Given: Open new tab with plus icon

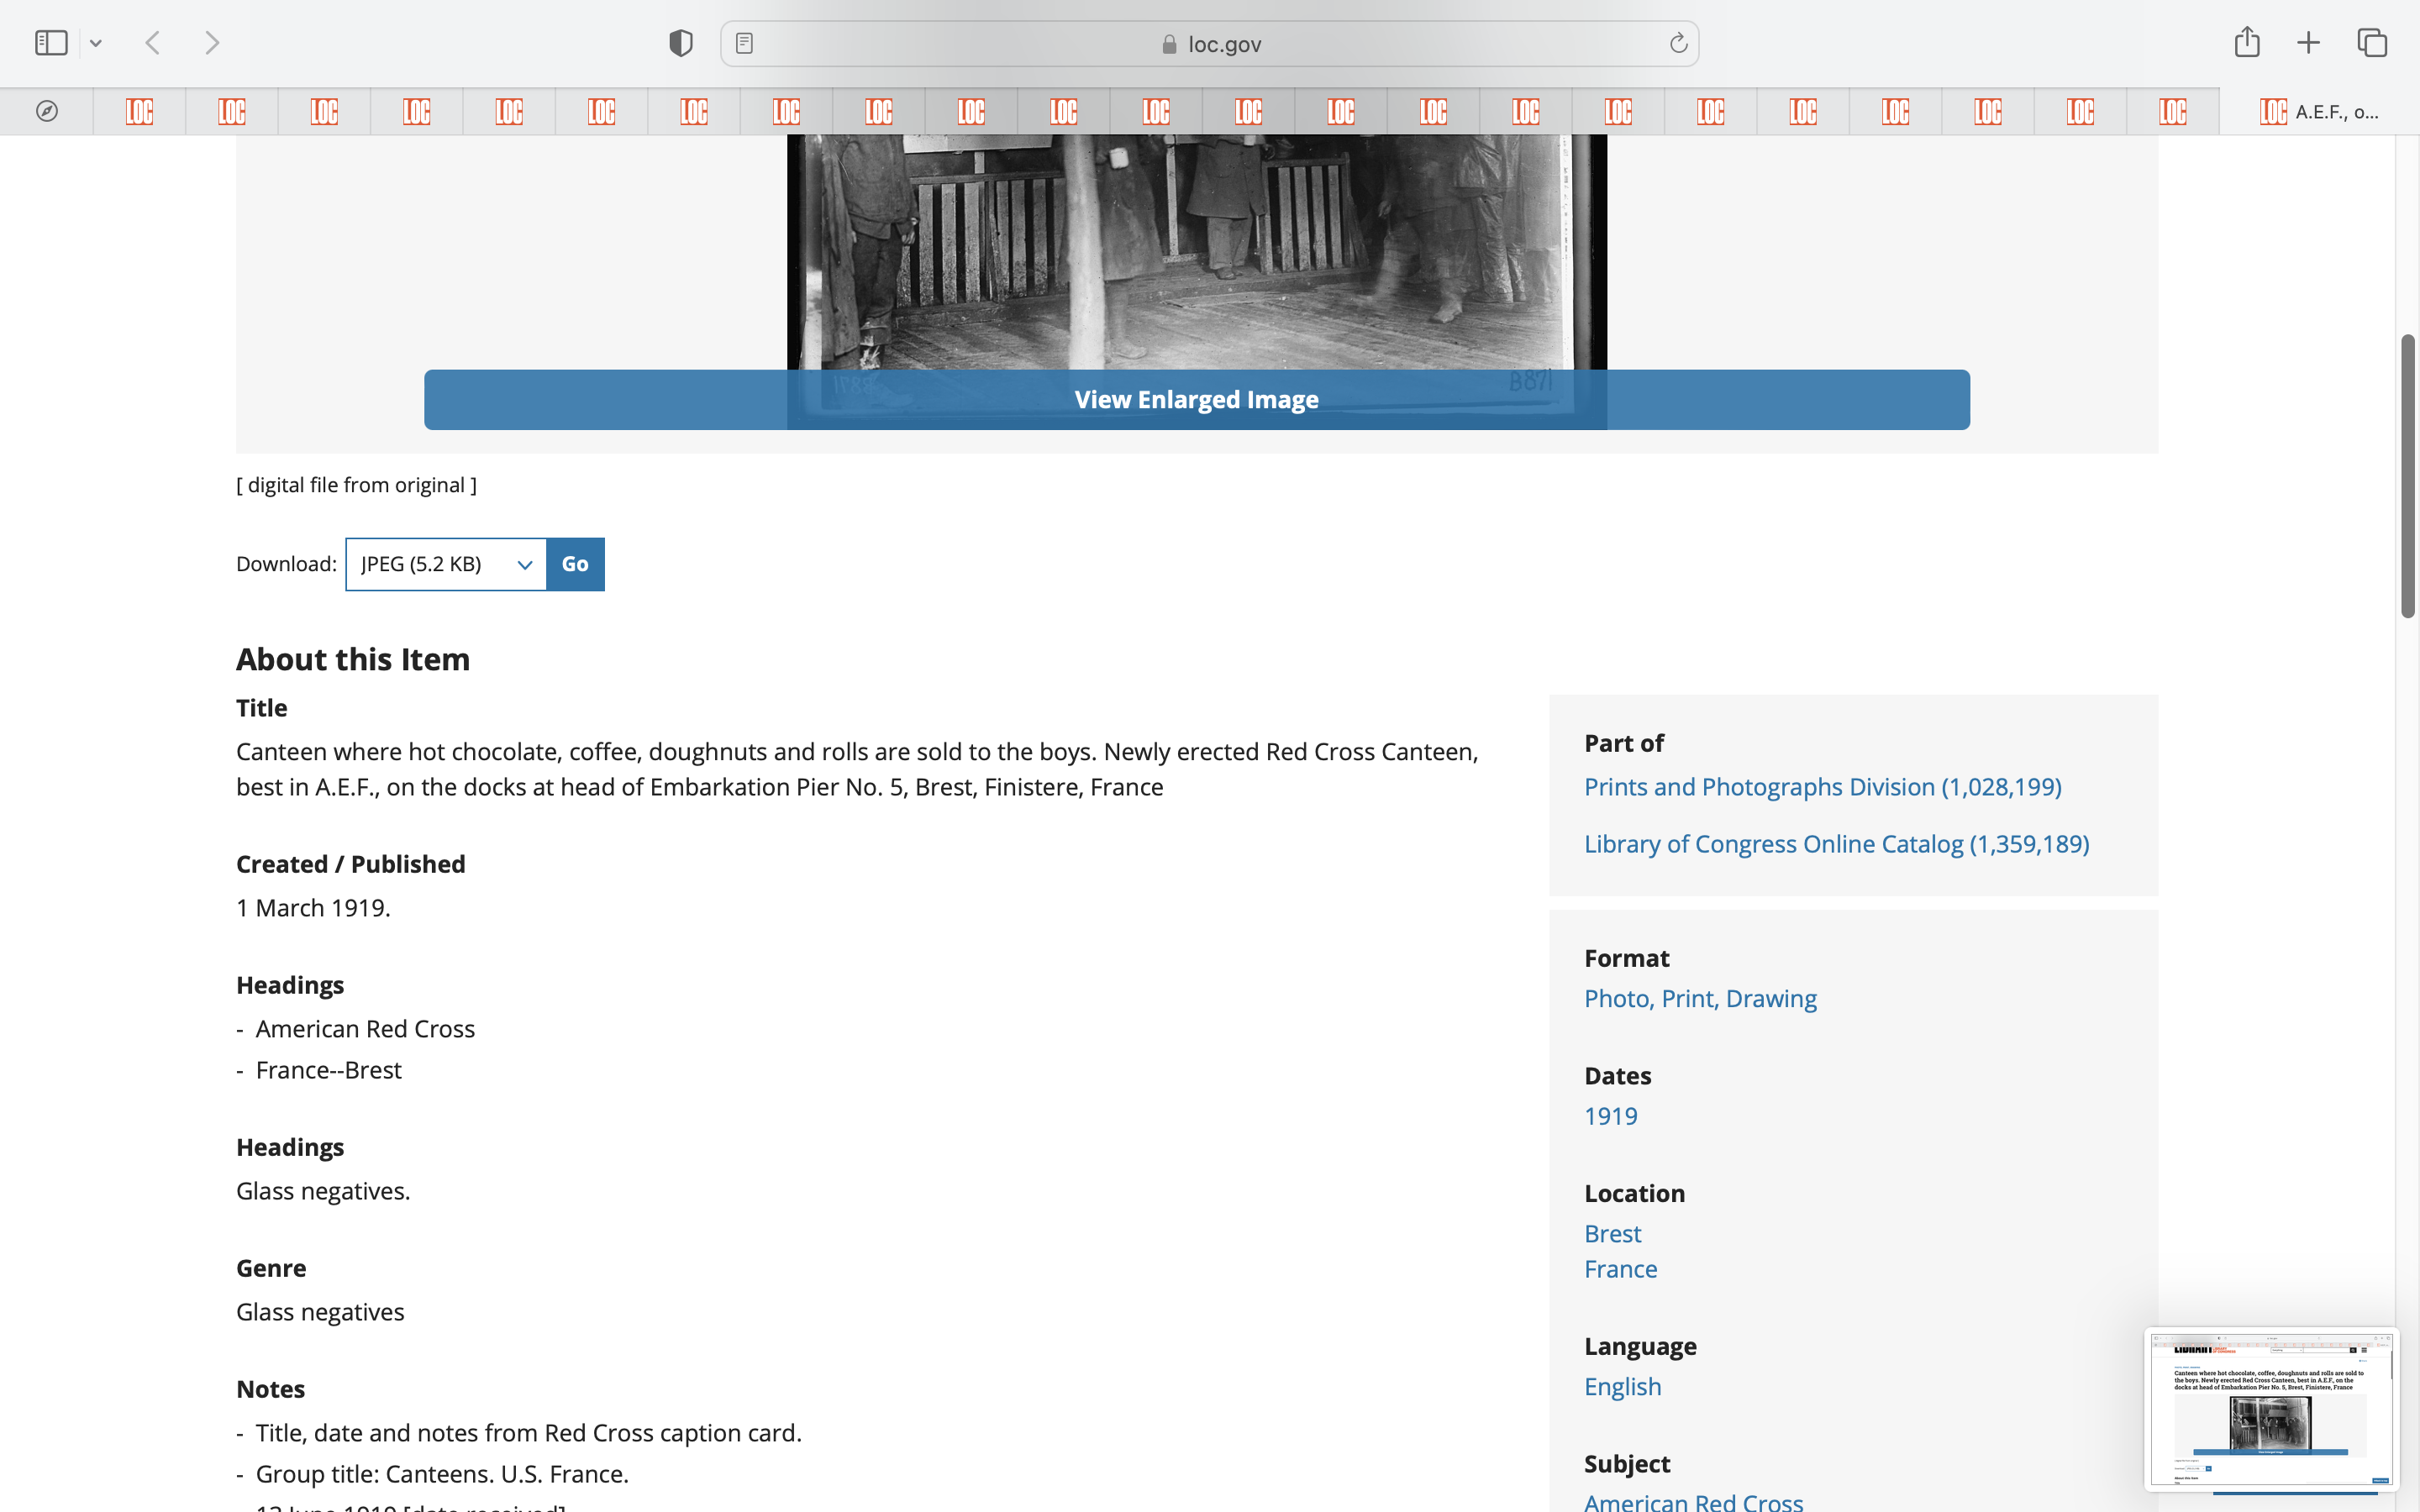Looking at the screenshot, I should pyautogui.click(x=2308, y=43).
